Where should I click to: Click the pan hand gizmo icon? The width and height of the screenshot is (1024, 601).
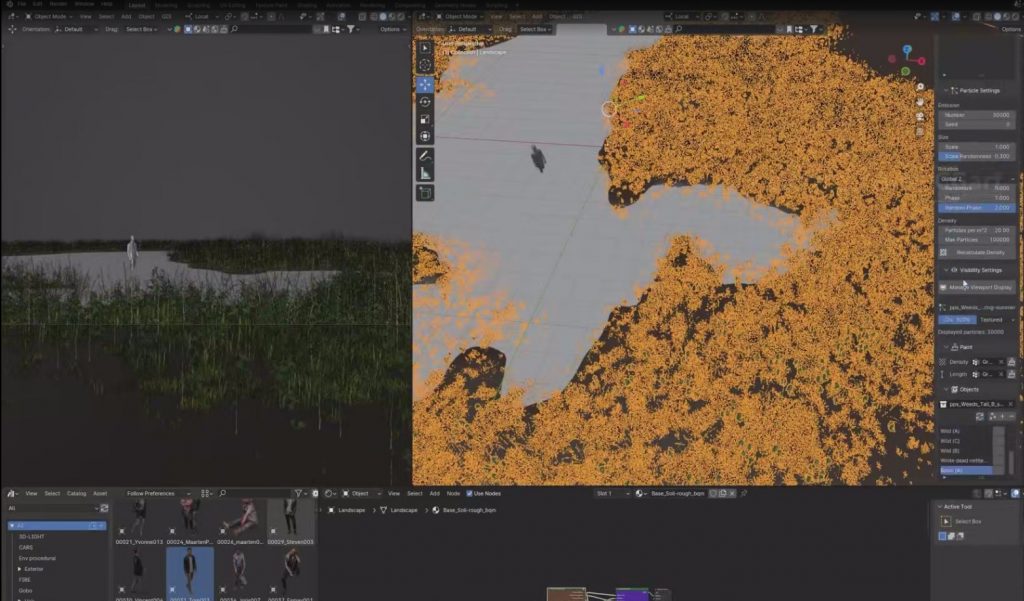920,102
